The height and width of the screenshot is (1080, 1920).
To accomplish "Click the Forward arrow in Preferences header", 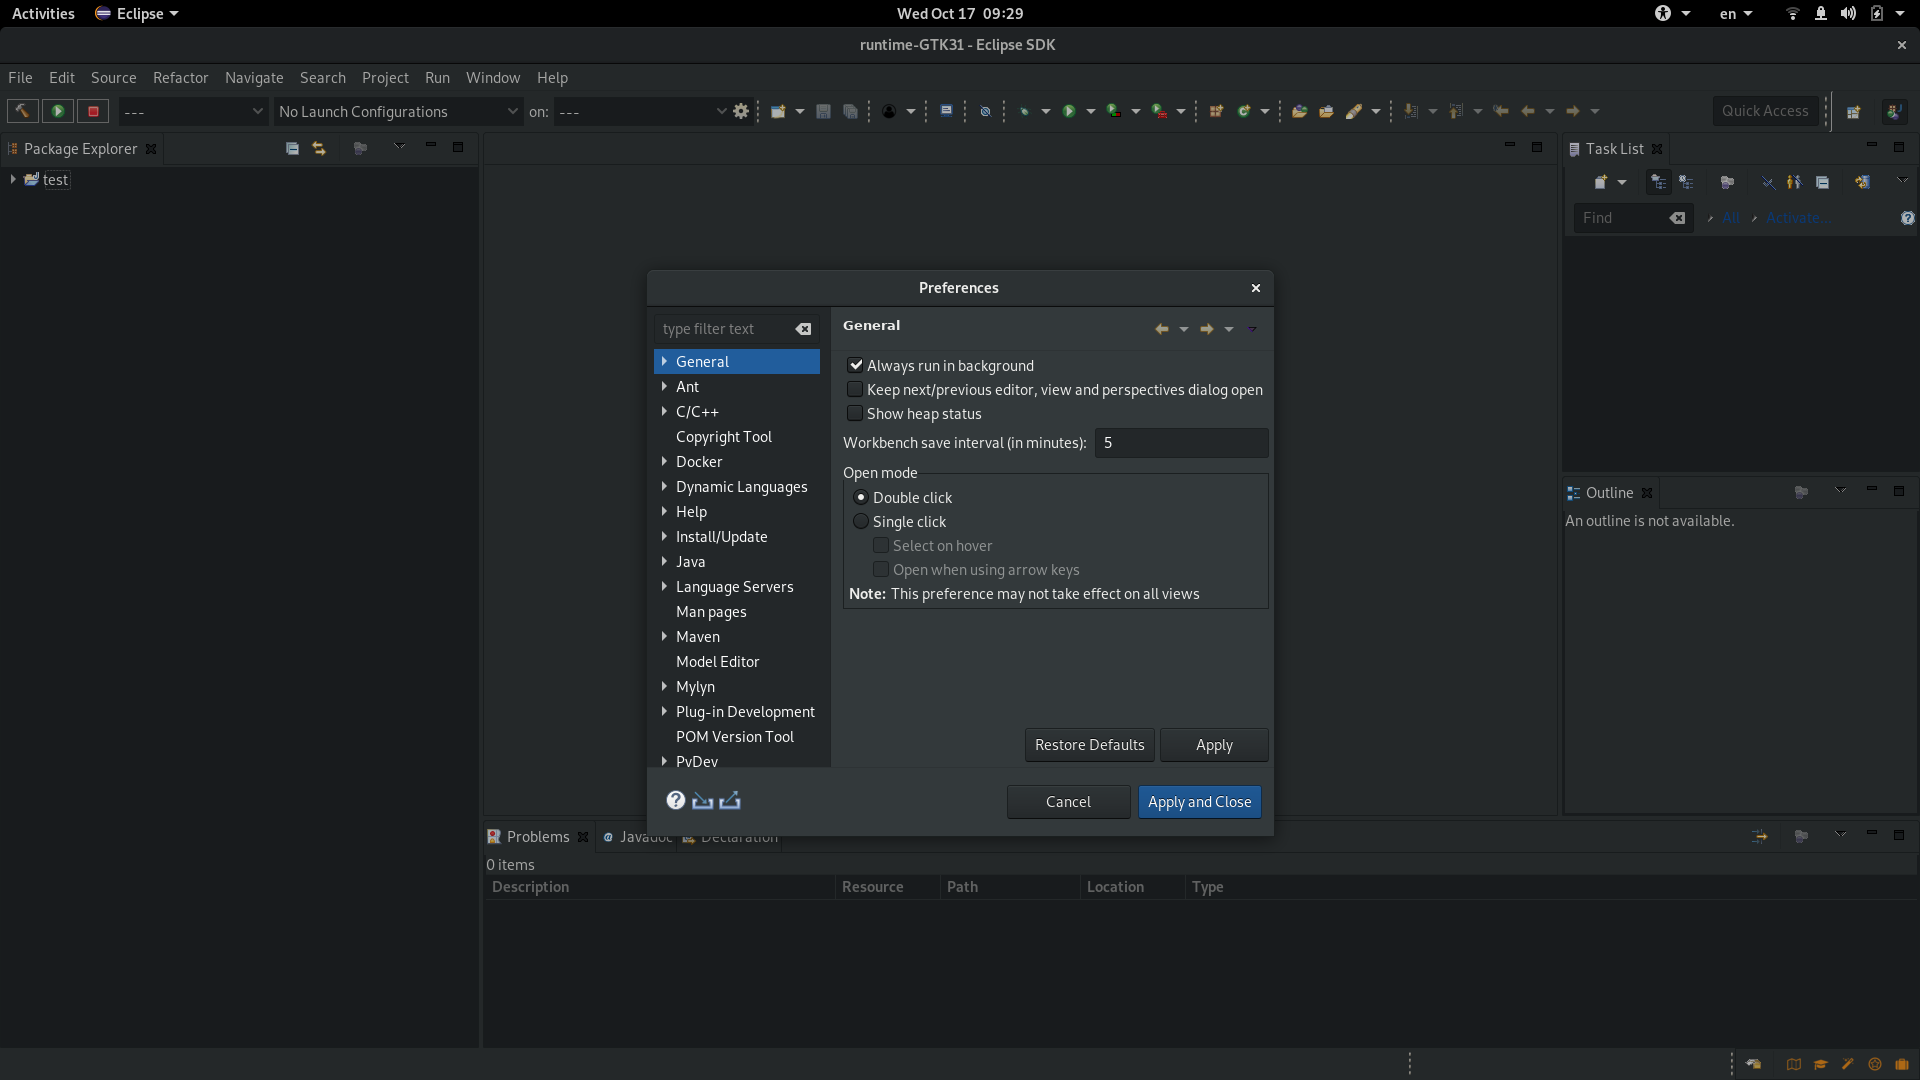I will (1206, 329).
